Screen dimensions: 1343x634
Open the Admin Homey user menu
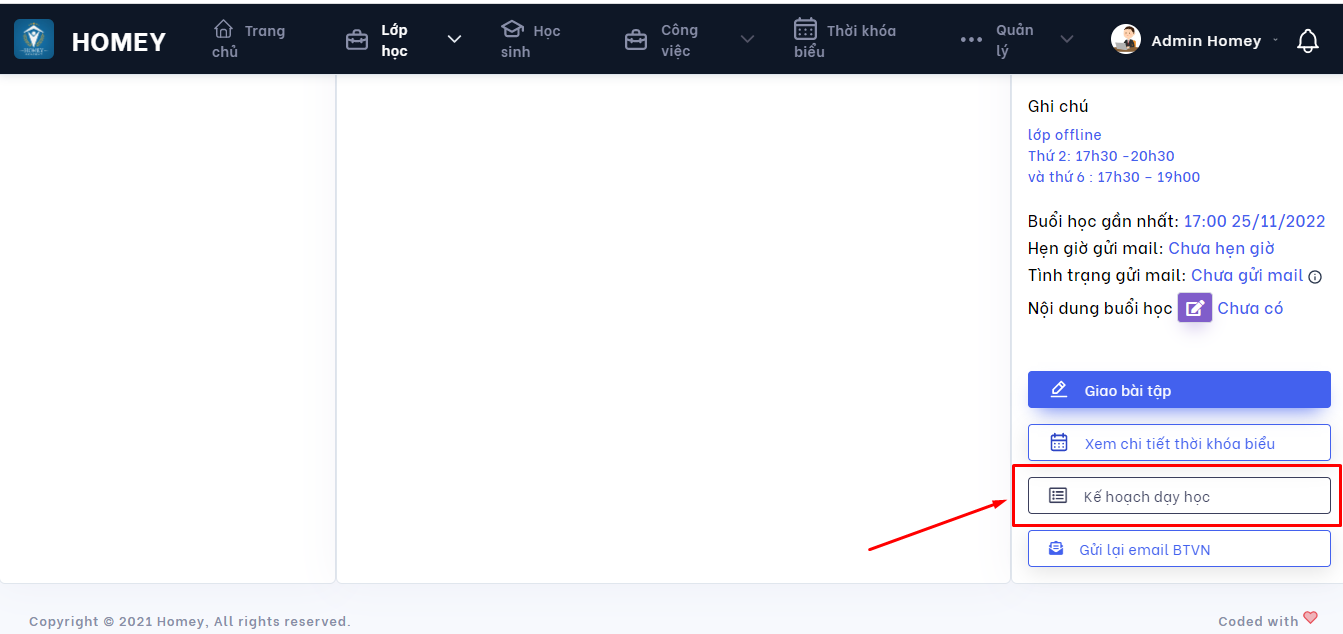[x=1206, y=41]
